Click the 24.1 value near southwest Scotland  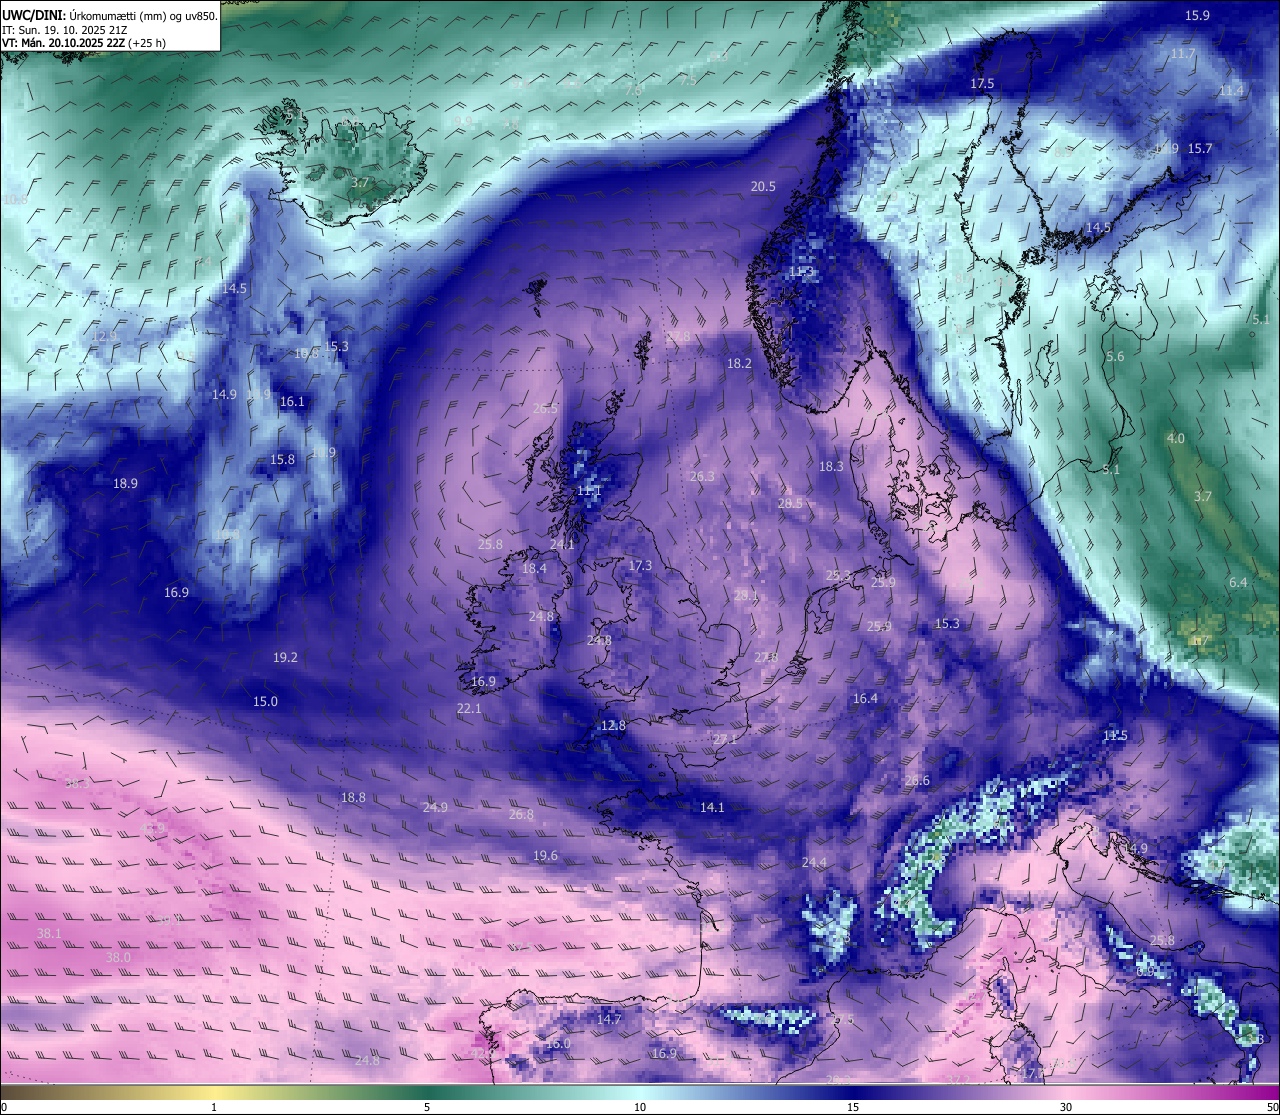coord(562,545)
